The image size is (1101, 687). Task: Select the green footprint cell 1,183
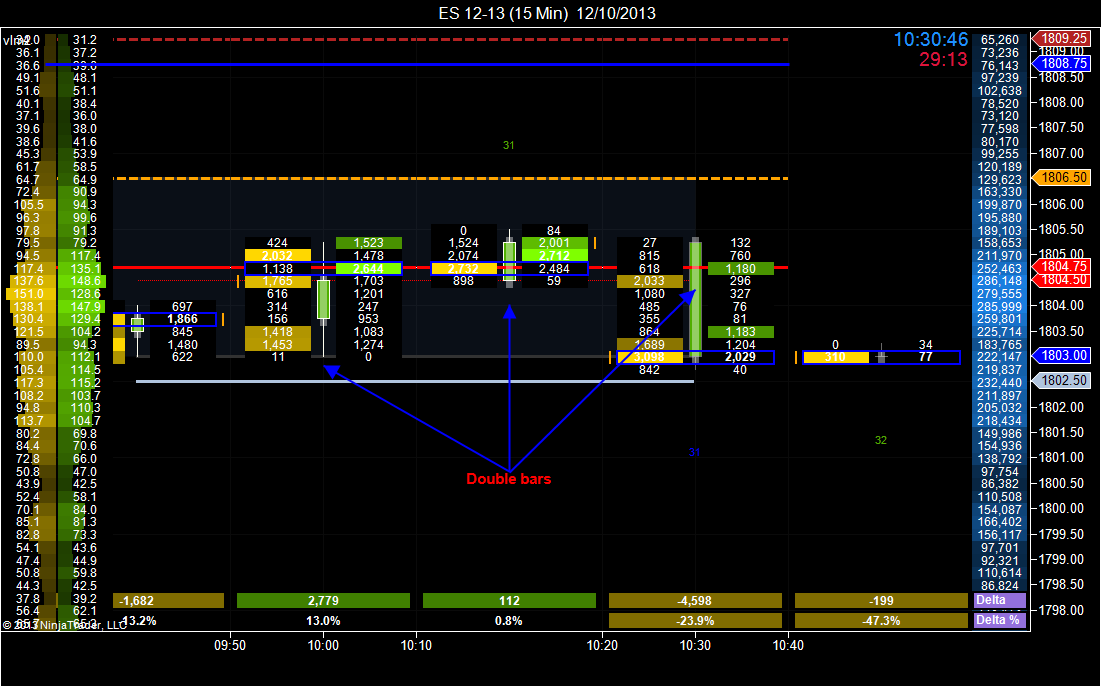(x=740, y=332)
